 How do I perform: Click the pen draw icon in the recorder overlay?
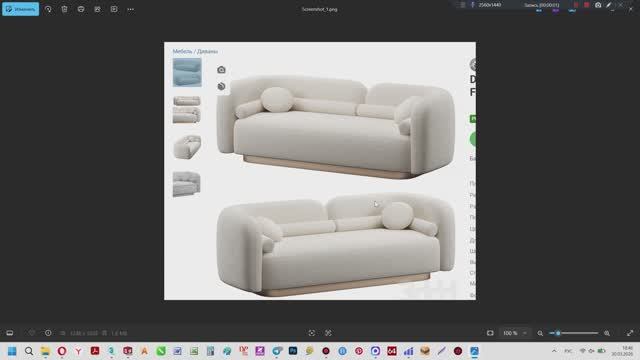click(609, 5)
